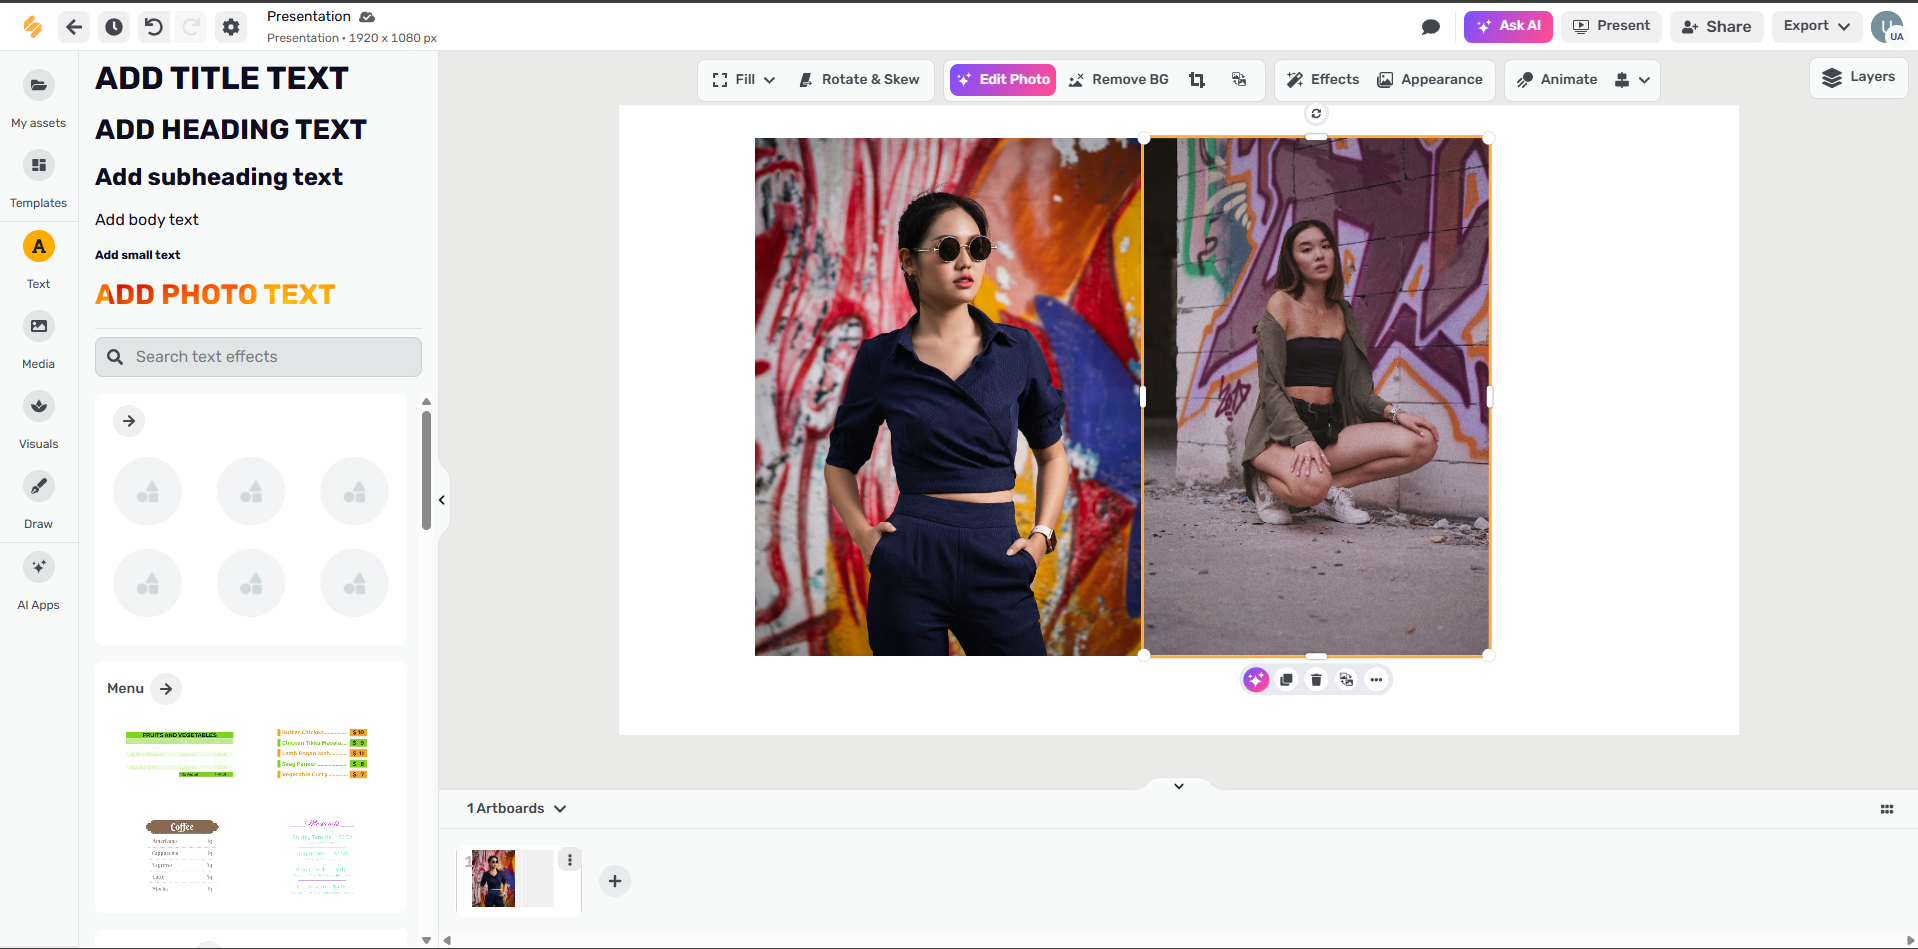Viewport: 1918px width, 949px height.
Task: Replace the selected image from the toolbar
Action: point(1238,79)
